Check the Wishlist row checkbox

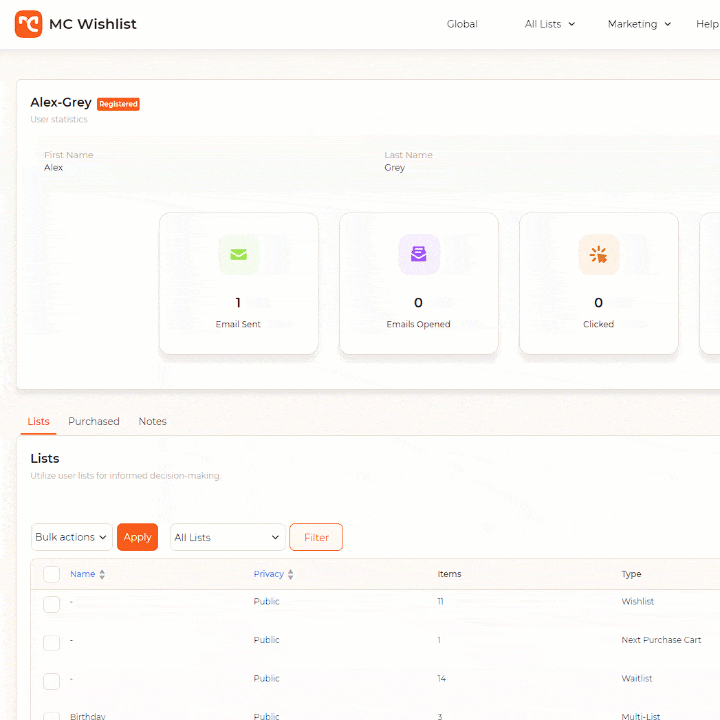tap(52, 604)
